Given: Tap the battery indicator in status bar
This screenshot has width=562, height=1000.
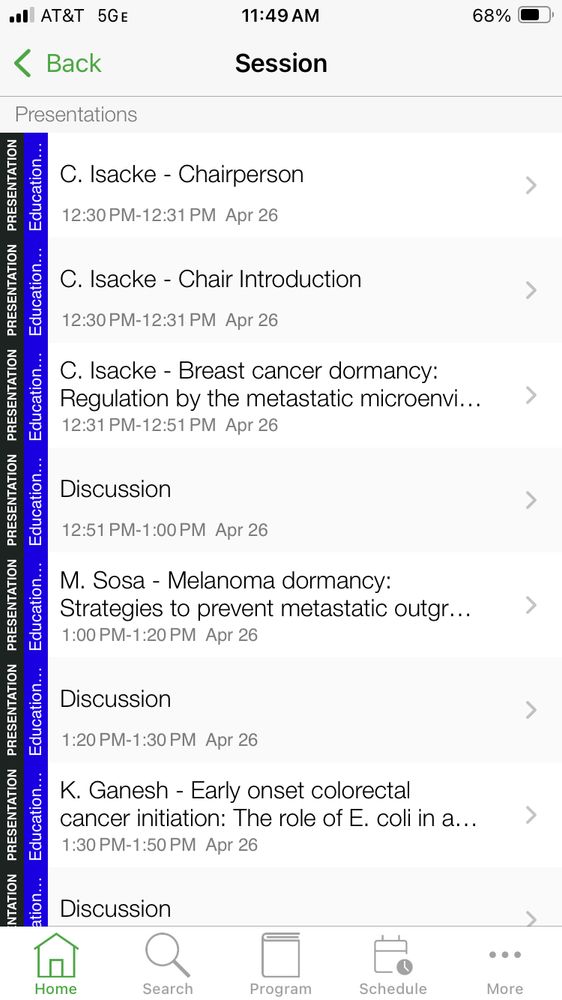Looking at the screenshot, I should click(536, 15).
